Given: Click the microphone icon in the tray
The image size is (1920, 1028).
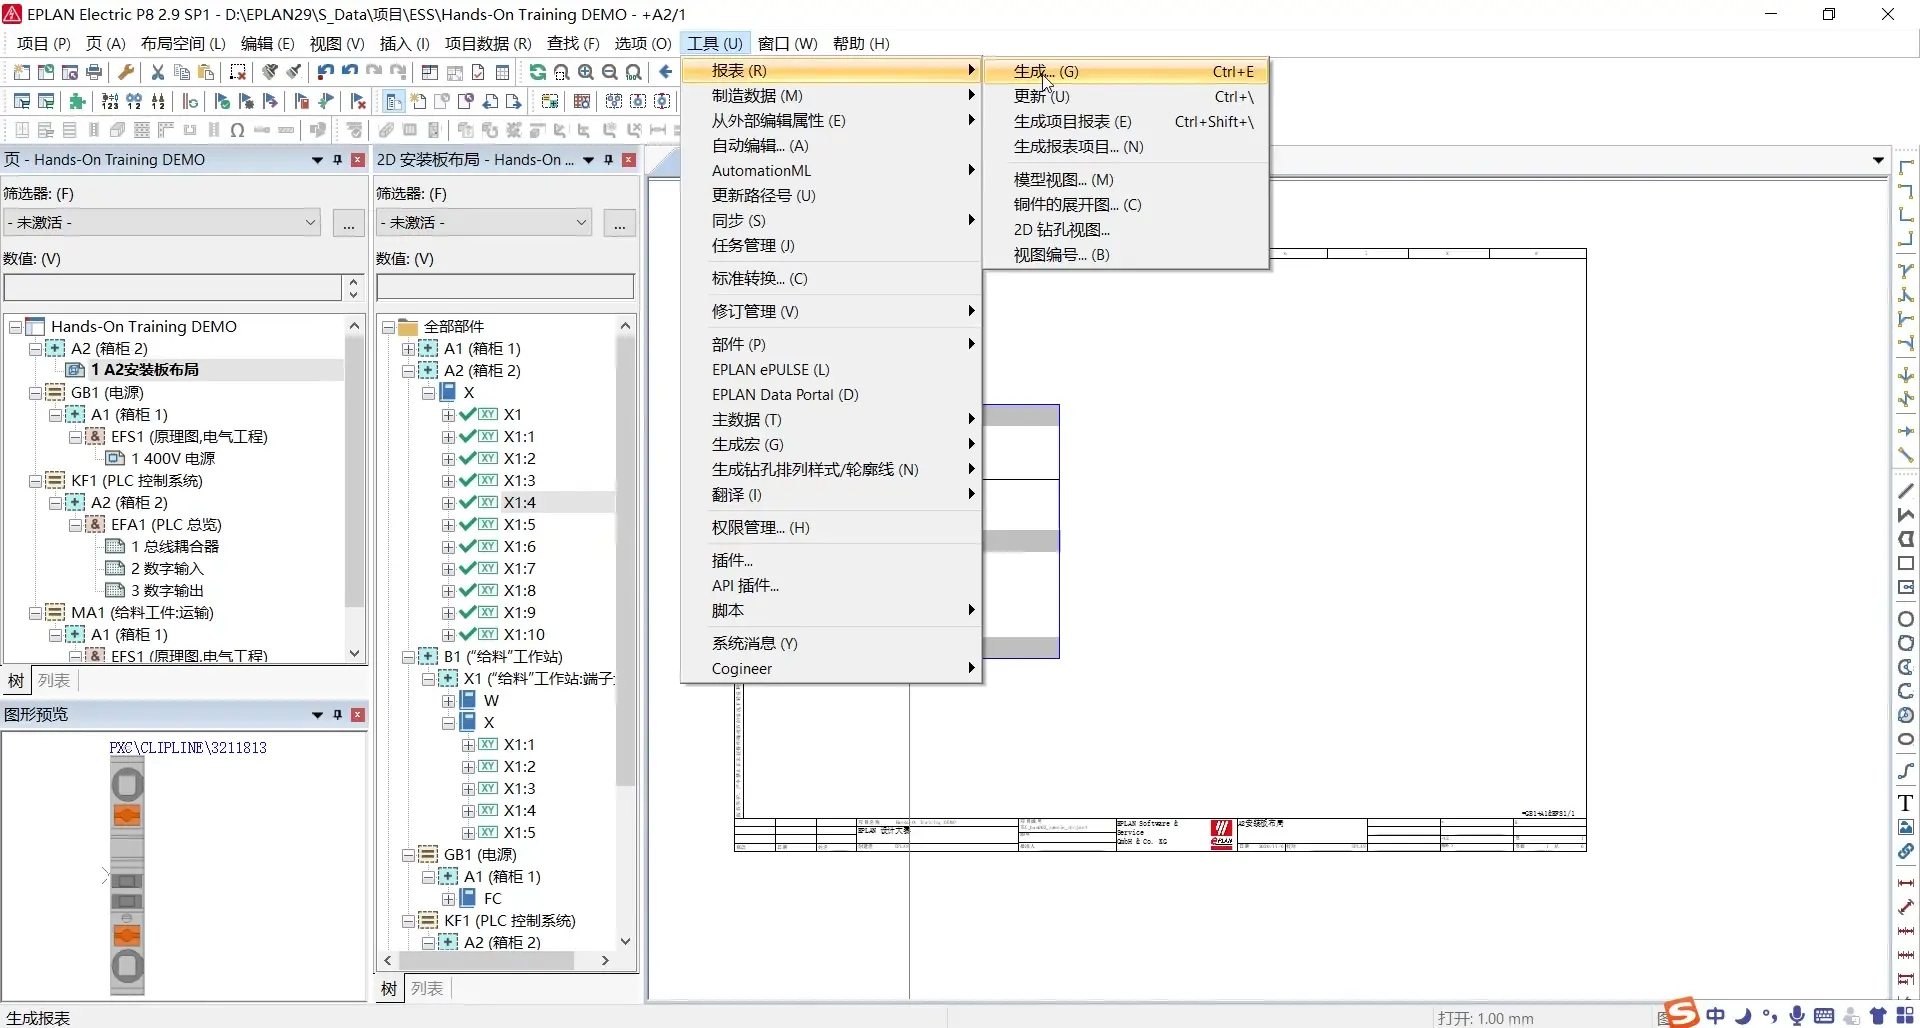Looking at the screenshot, I should [x=1797, y=1016].
